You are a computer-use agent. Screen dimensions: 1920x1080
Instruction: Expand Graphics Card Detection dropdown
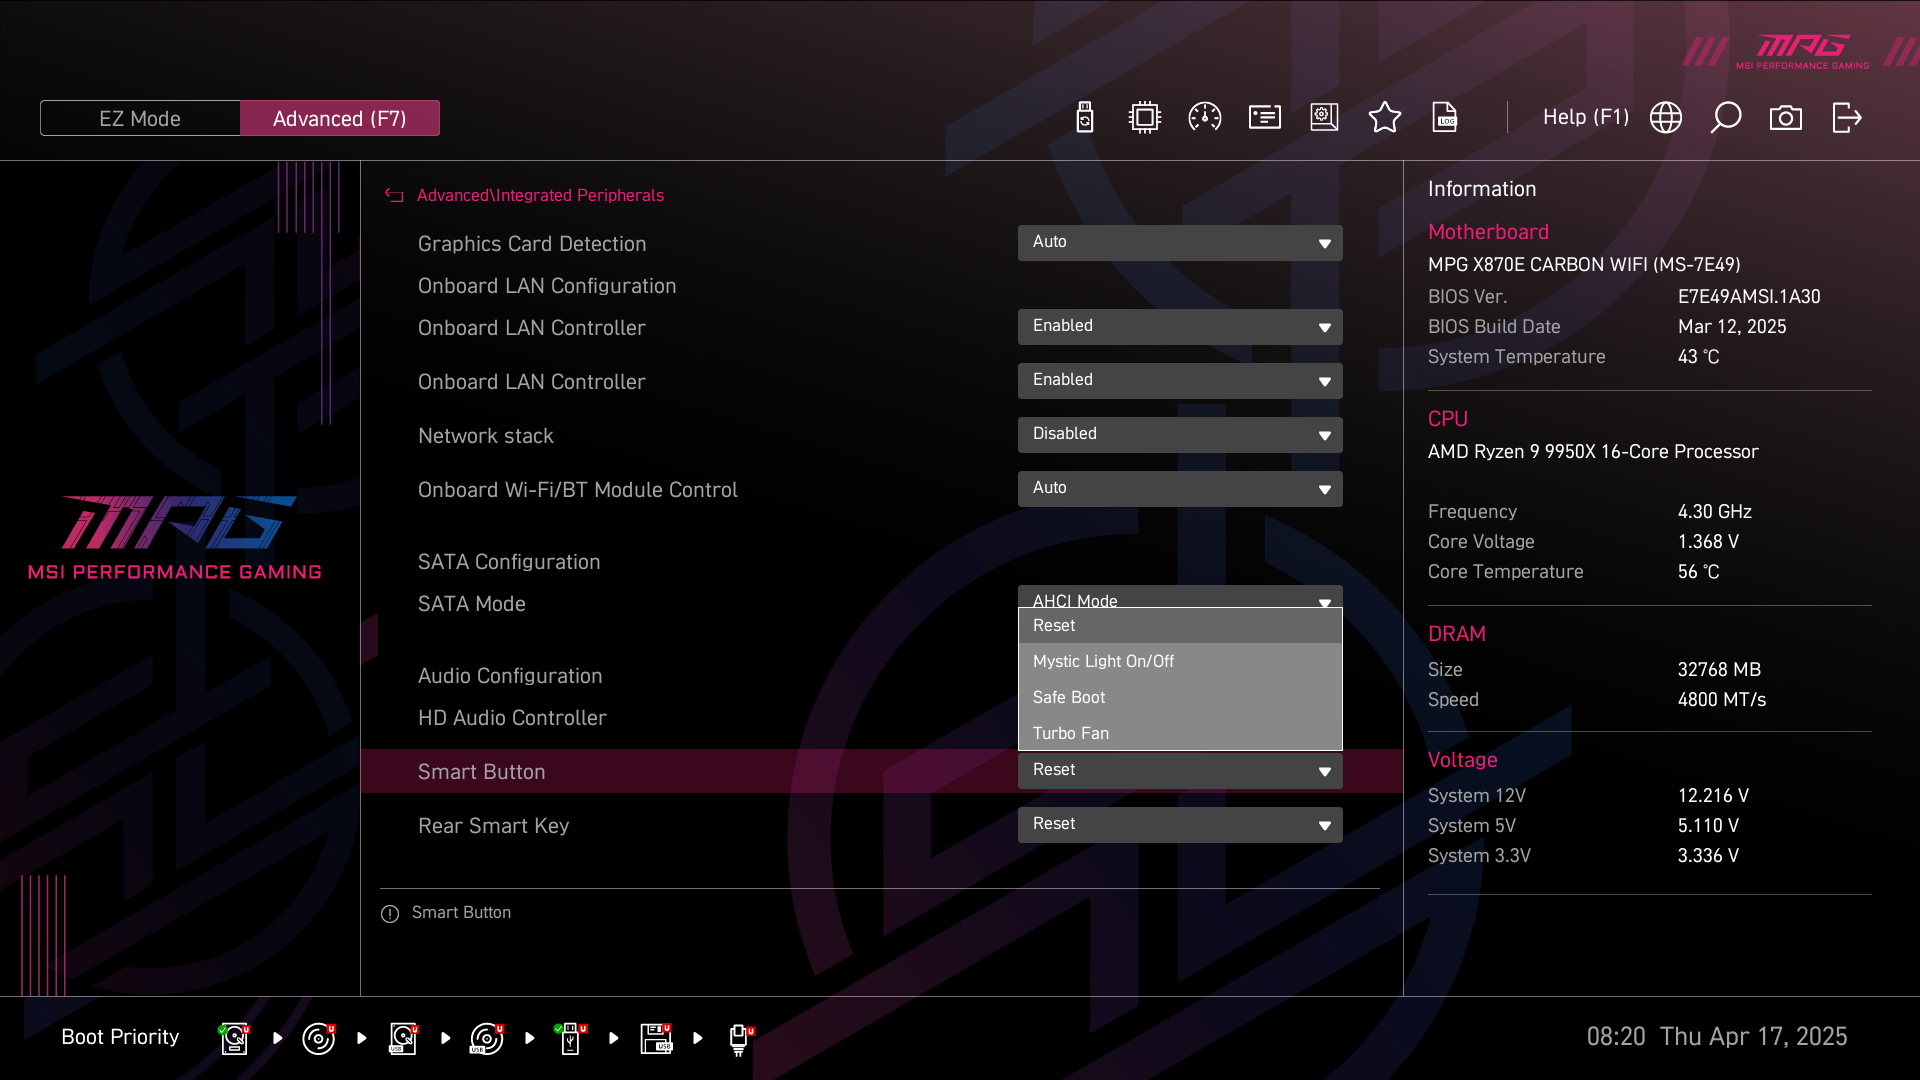click(x=1179, y=242)
